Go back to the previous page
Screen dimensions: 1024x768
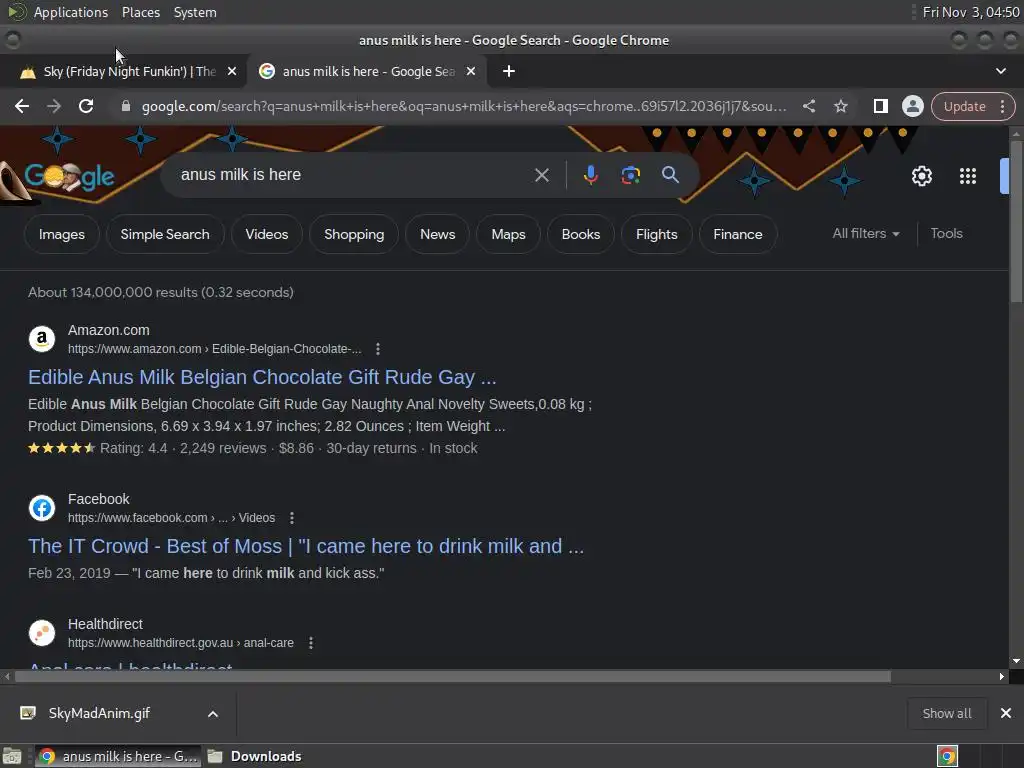22,106
